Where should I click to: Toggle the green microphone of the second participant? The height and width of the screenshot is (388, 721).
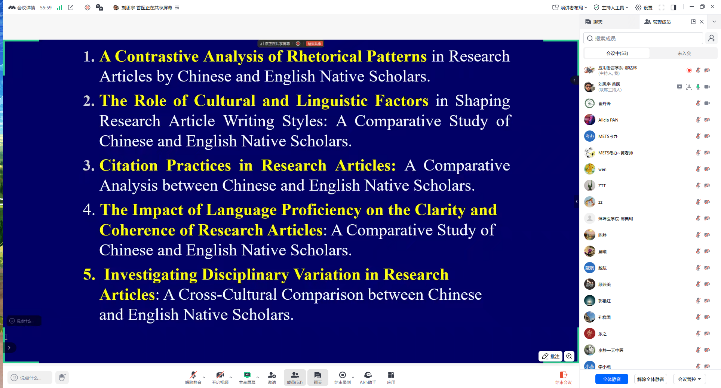698,86
